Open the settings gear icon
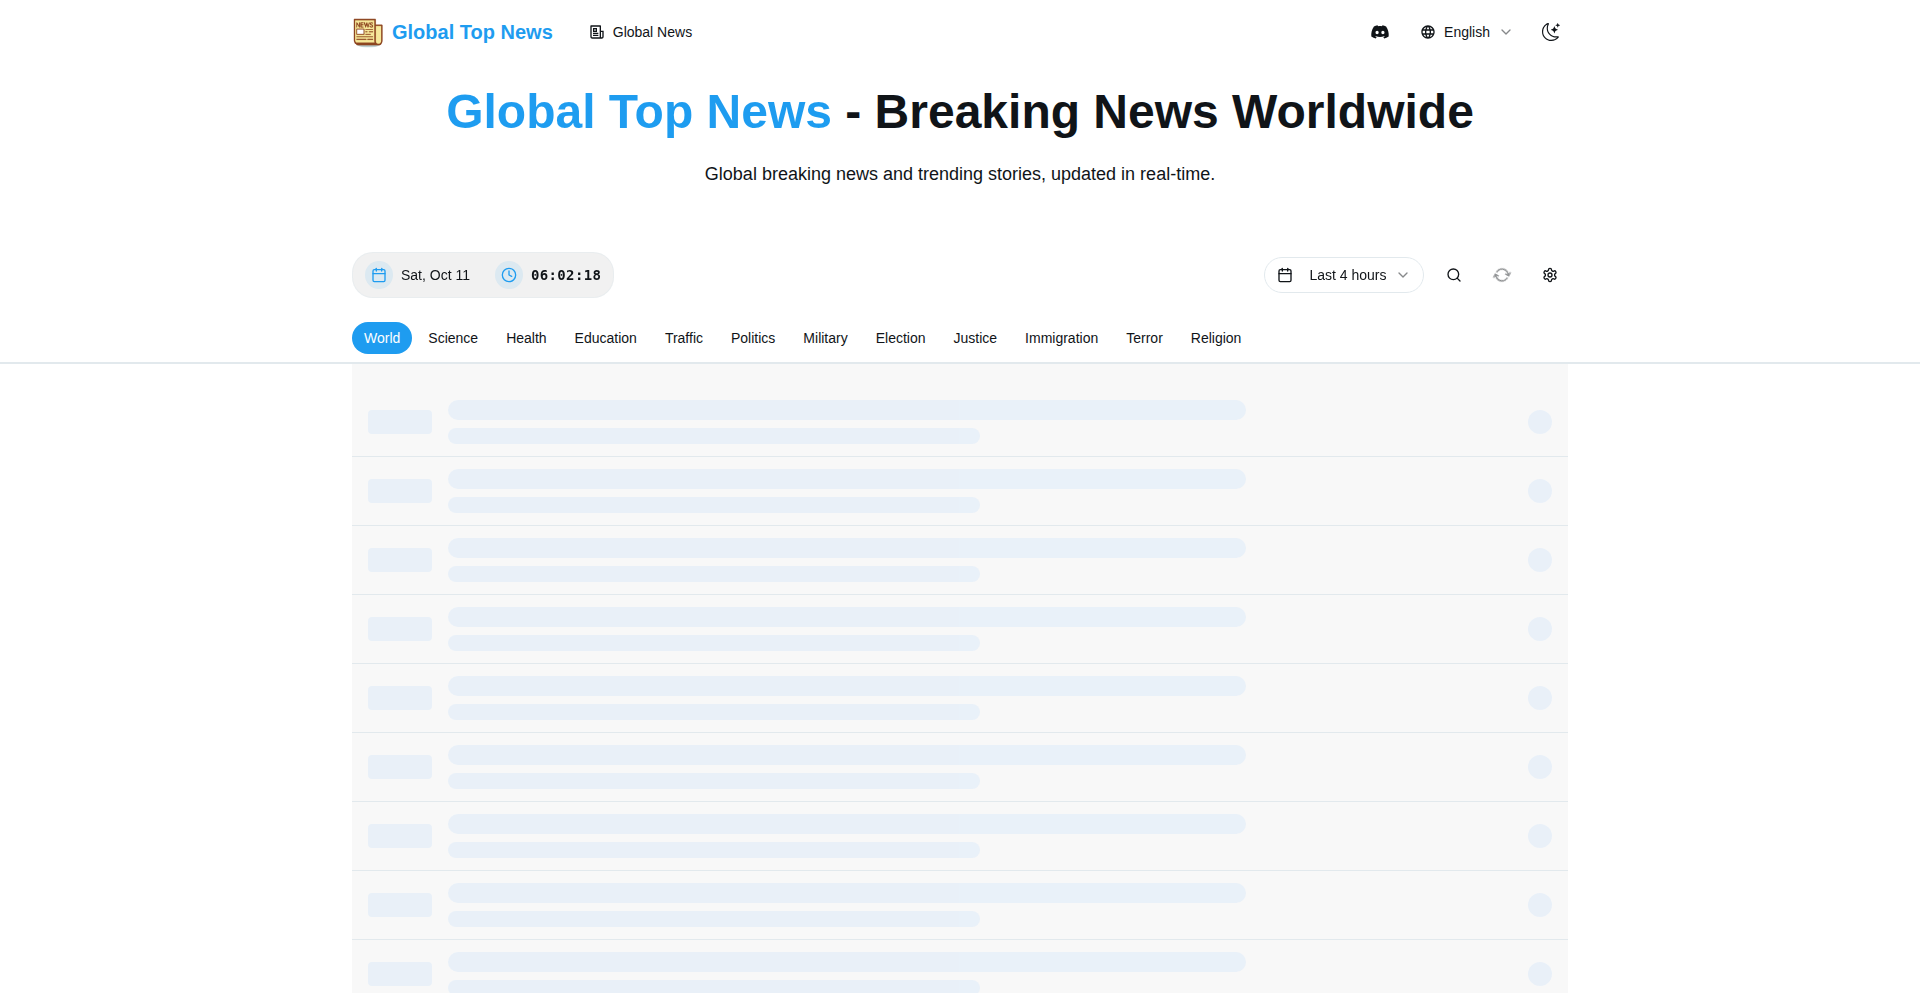The height and width of the screenshot is (993, 1920). 1549,275
